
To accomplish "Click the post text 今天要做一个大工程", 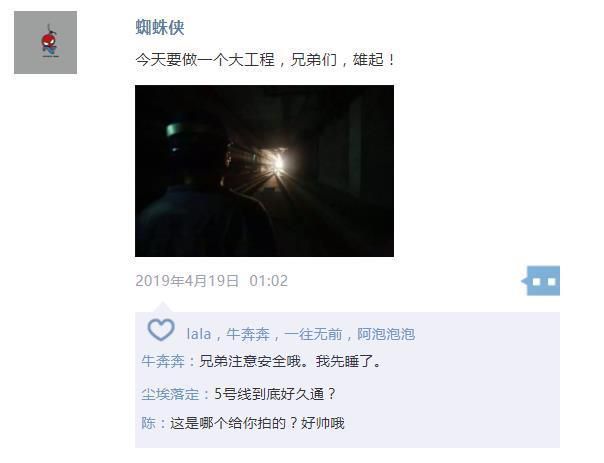I will pyautogui.click(x=205, y=60).
